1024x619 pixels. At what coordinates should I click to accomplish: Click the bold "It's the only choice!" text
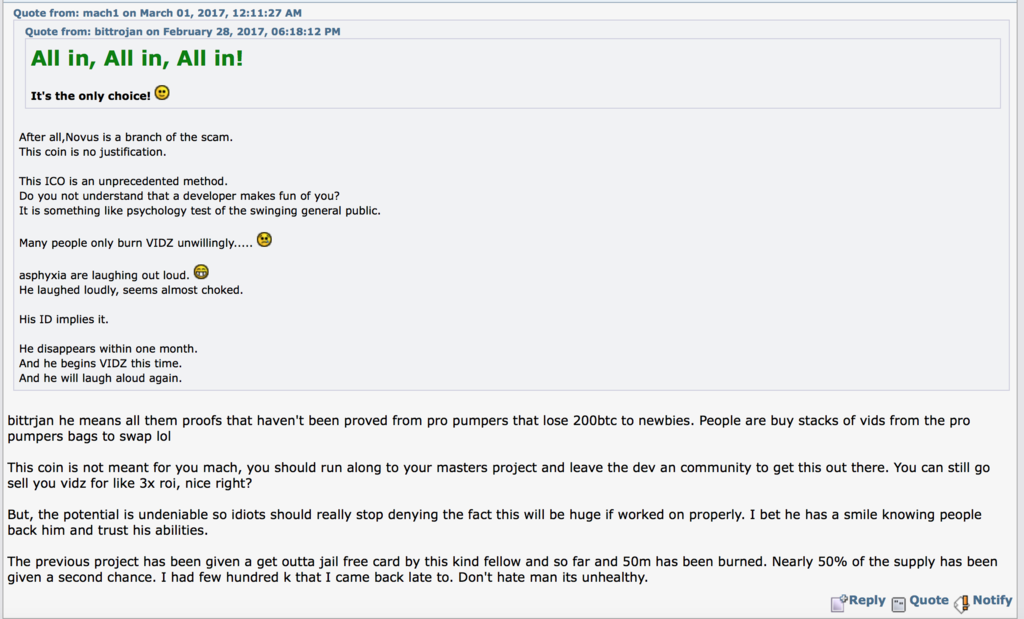[91, 96]
